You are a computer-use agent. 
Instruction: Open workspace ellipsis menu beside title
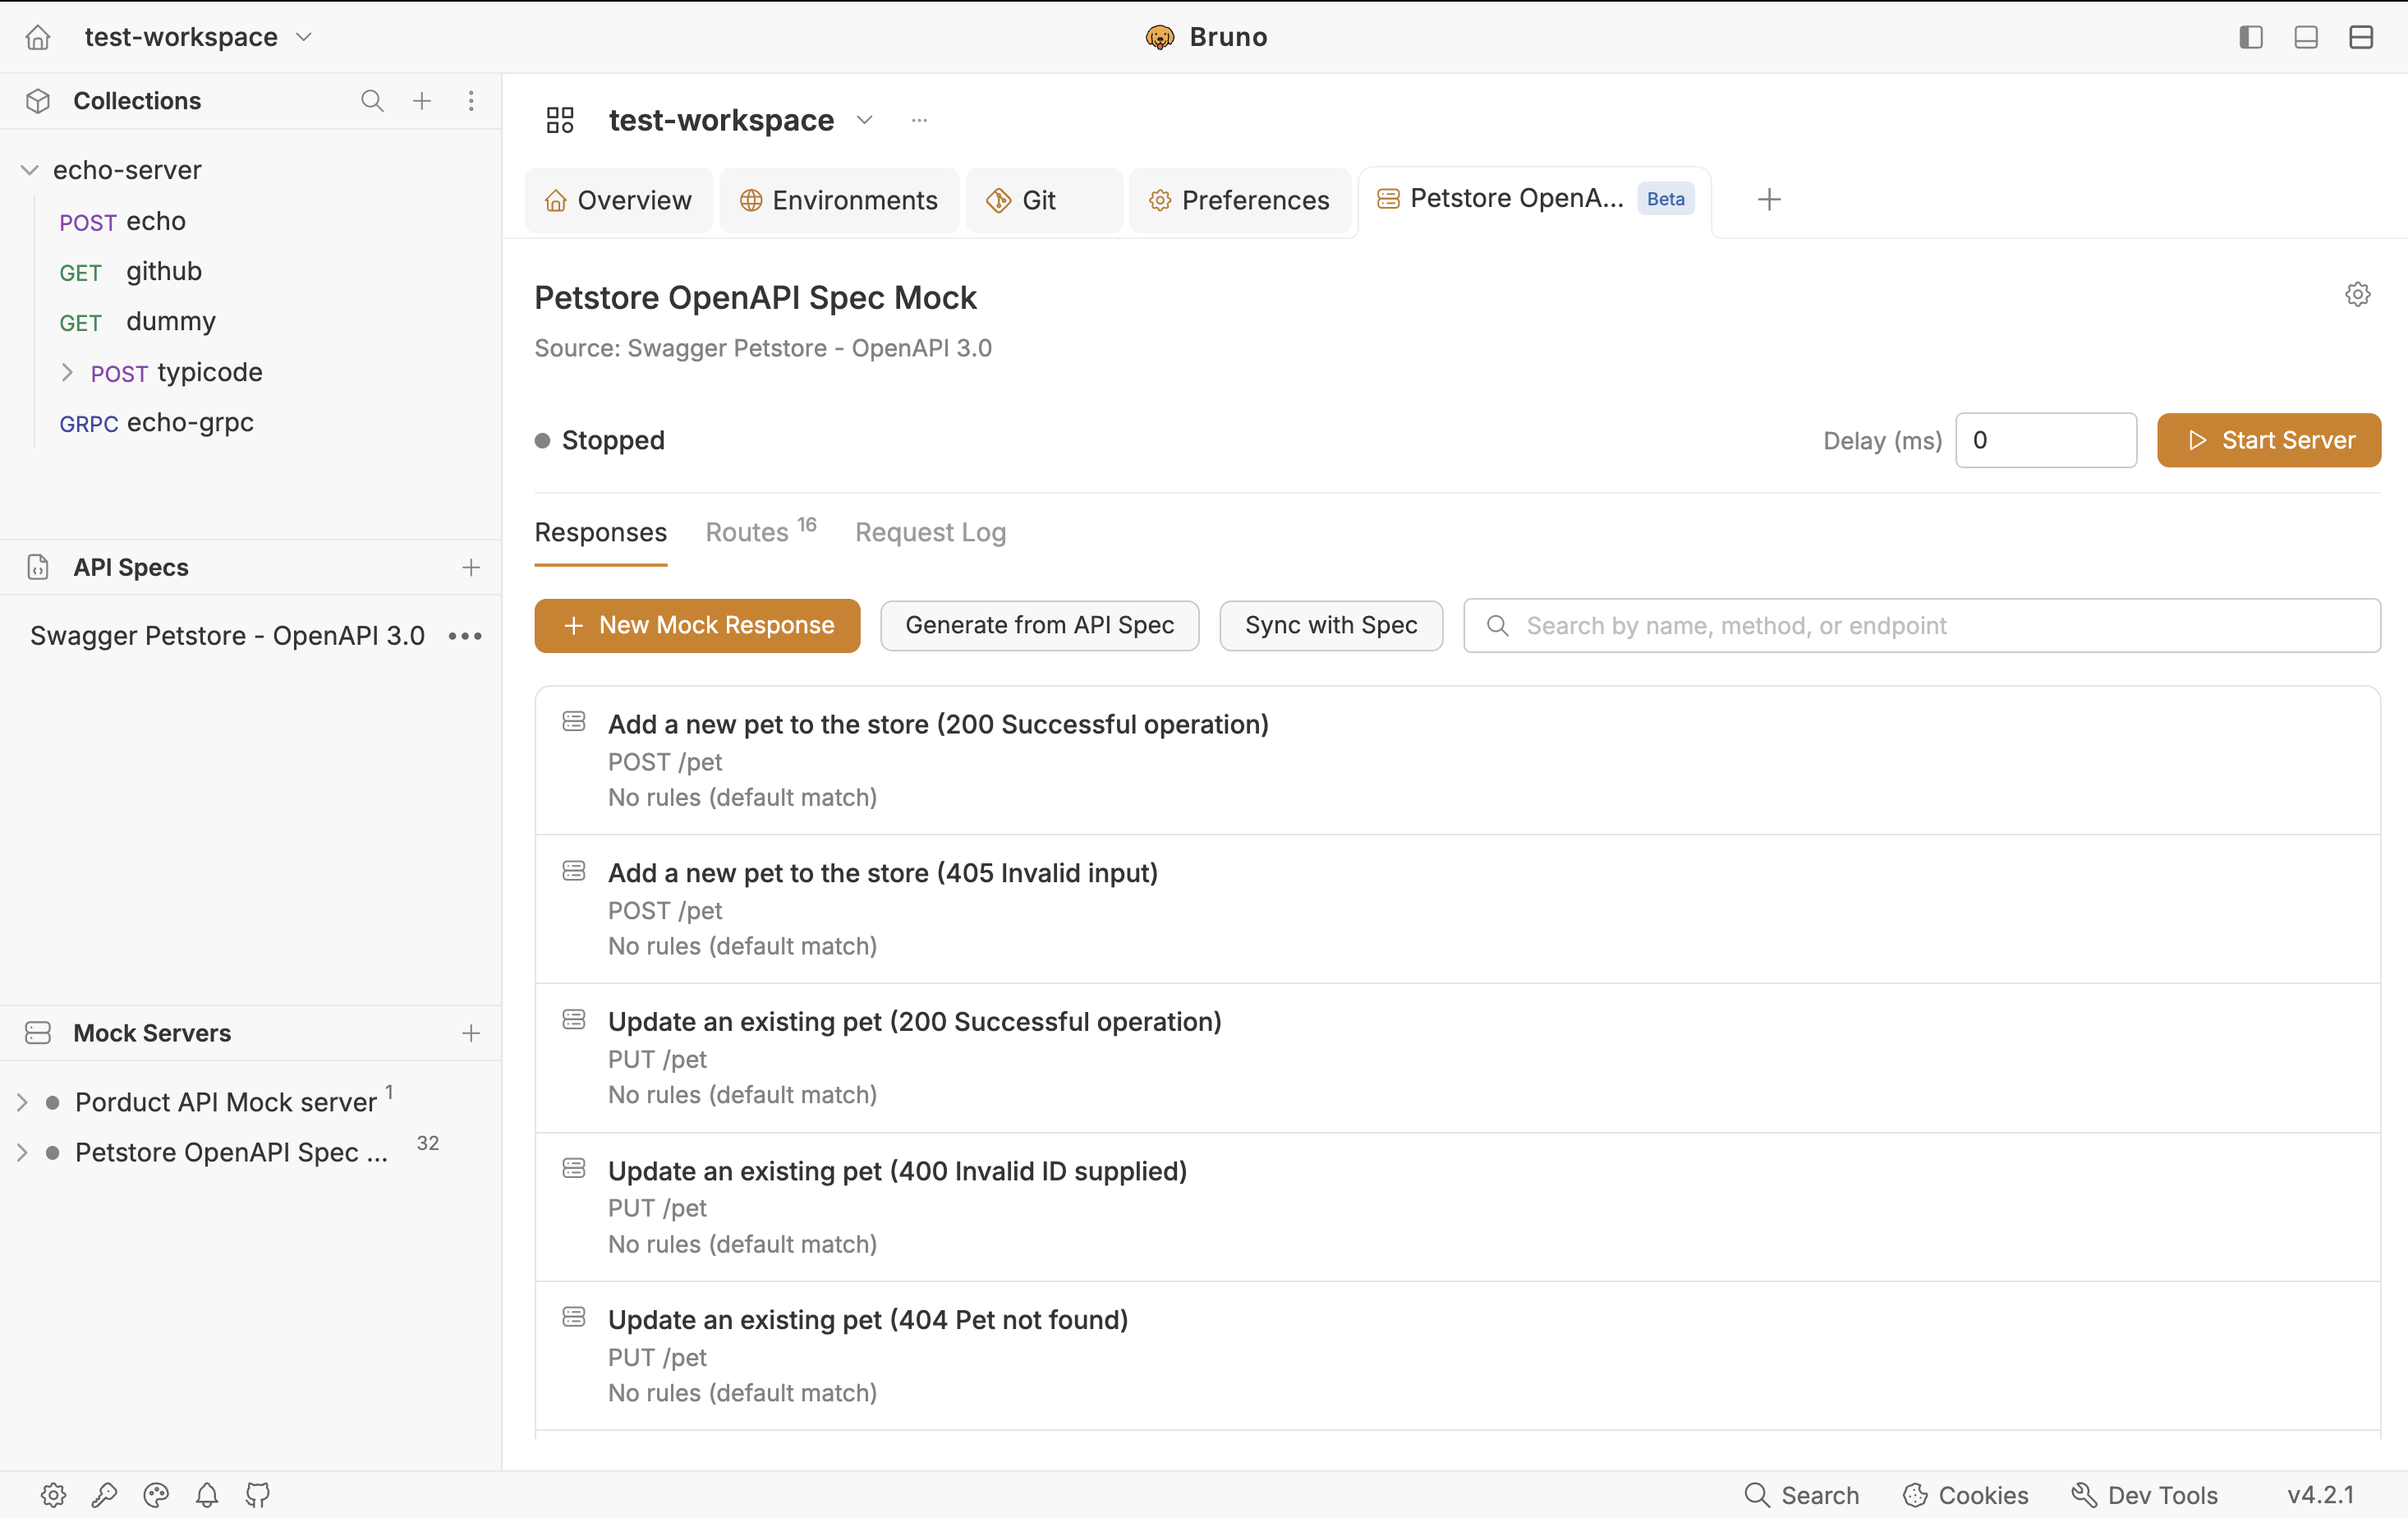coord(919,120)
